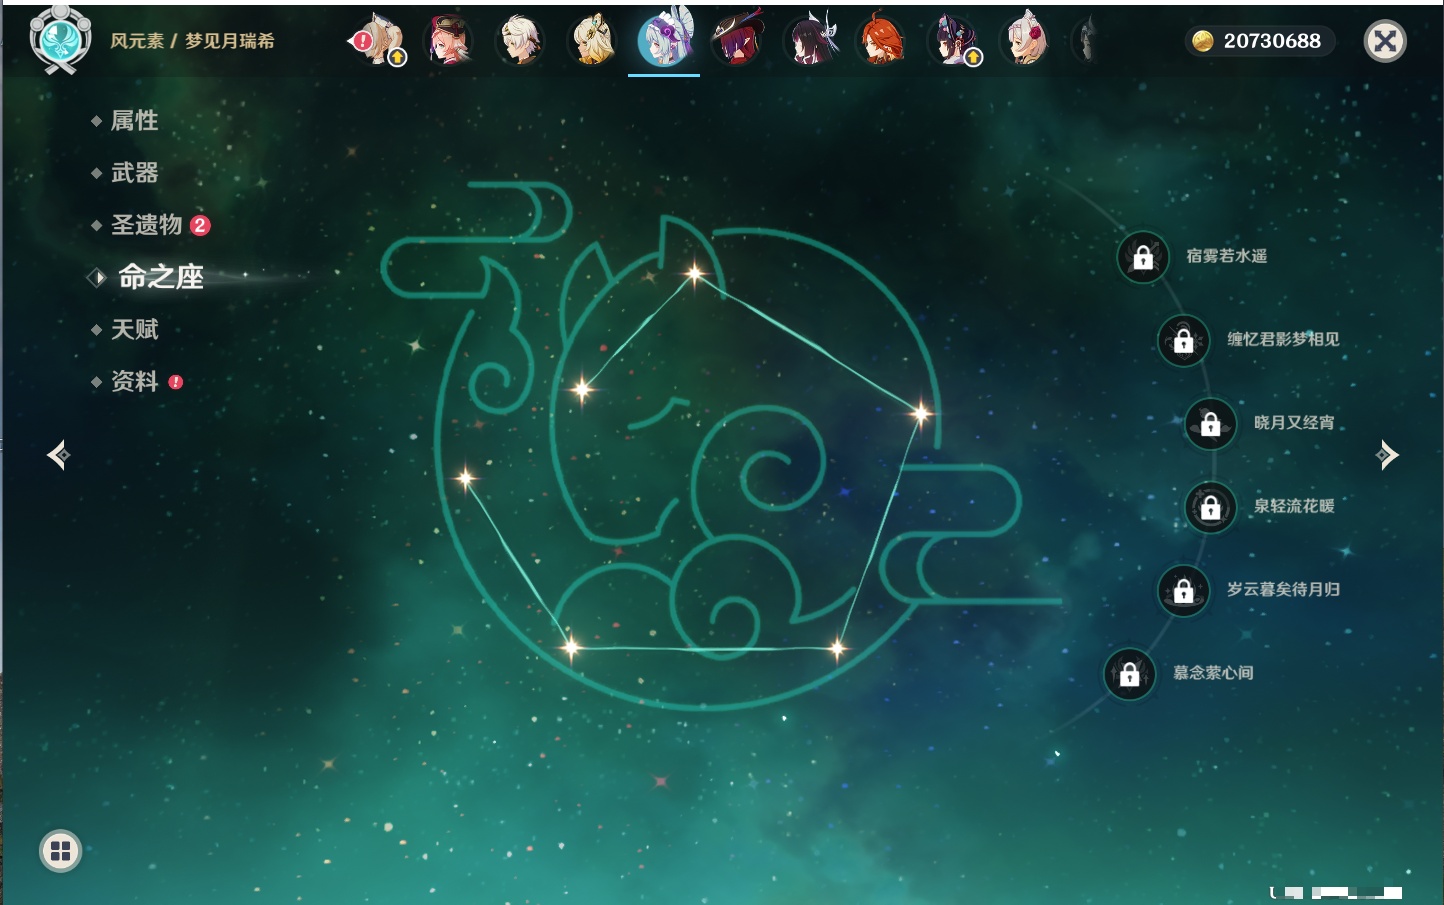
Task: Click the Anemo element emblem icon
Action: pos(60,40)
